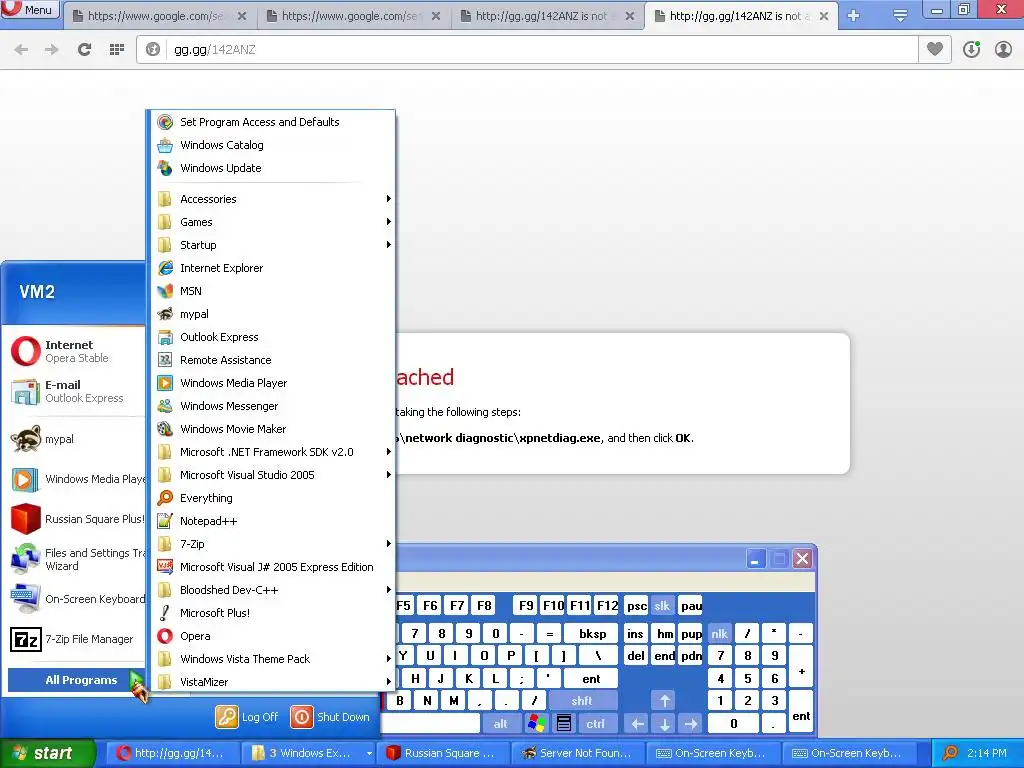Viewport: 1024px width, 768px height.
Task: Click the ent key beside apostrophe
Action: pos(591,679)
